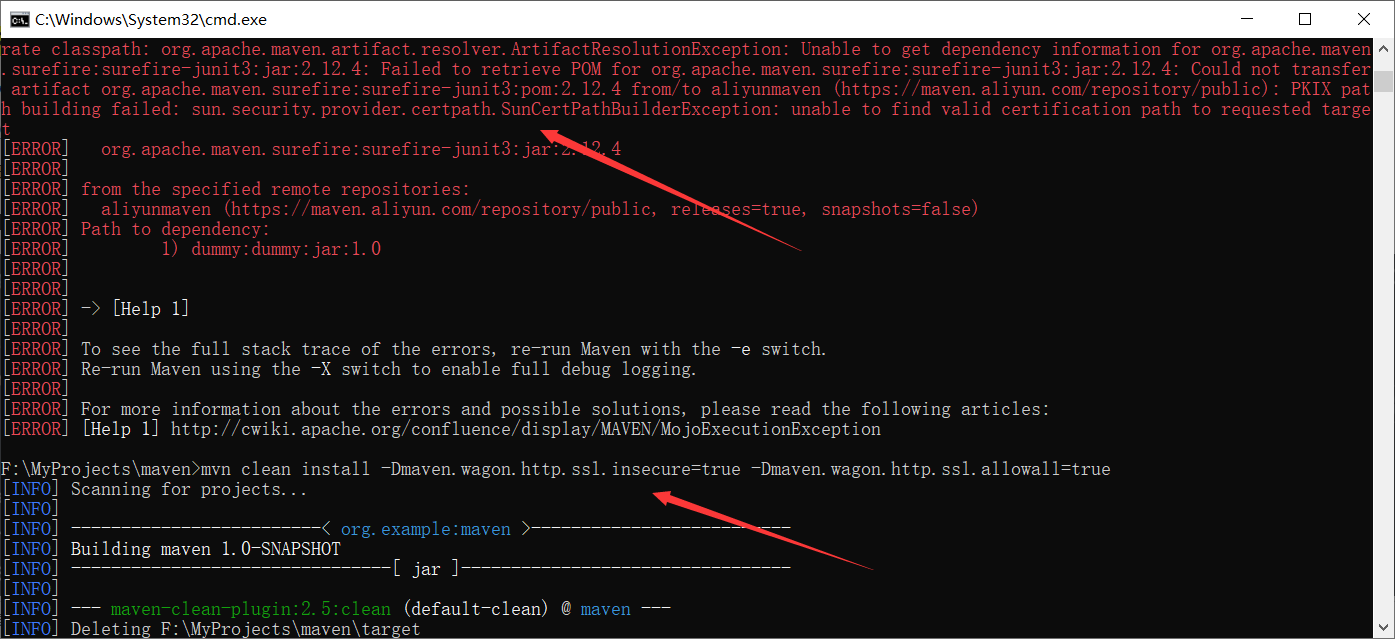Screen dimensions: 1395x639
Task: Click 'org.example:maven' header text
Action: pyautogui.click(x=426, y=529)
